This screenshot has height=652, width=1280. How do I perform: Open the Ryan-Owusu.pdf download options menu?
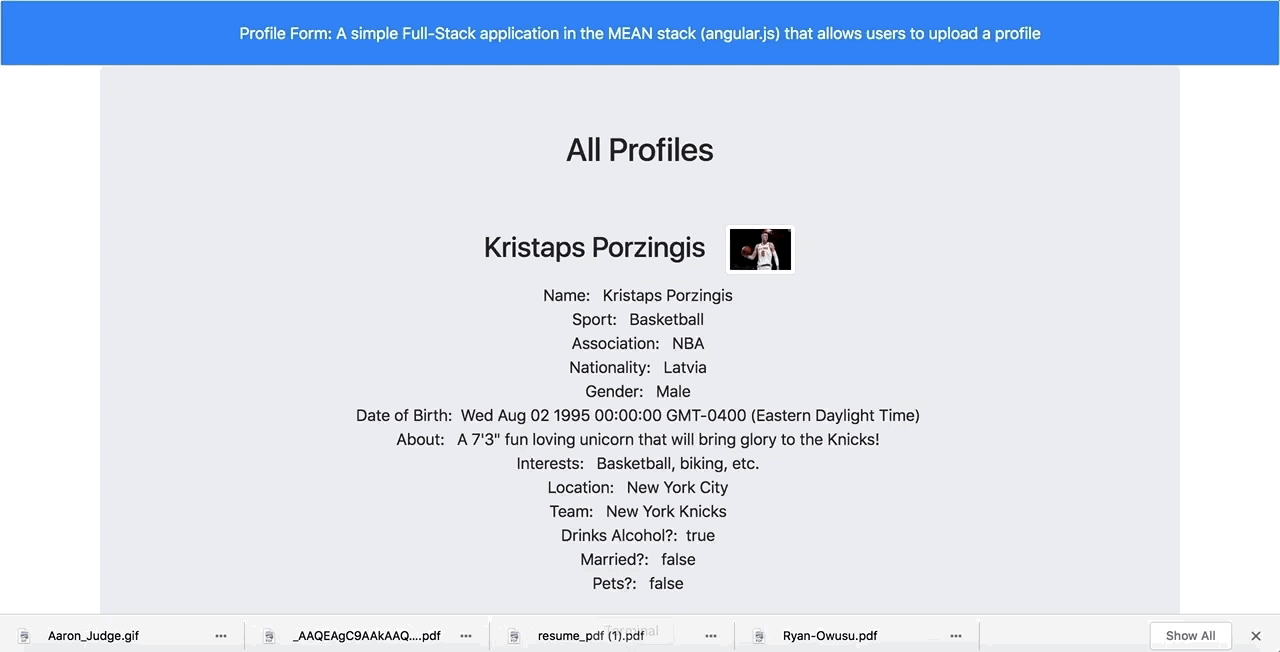[956, 636]
